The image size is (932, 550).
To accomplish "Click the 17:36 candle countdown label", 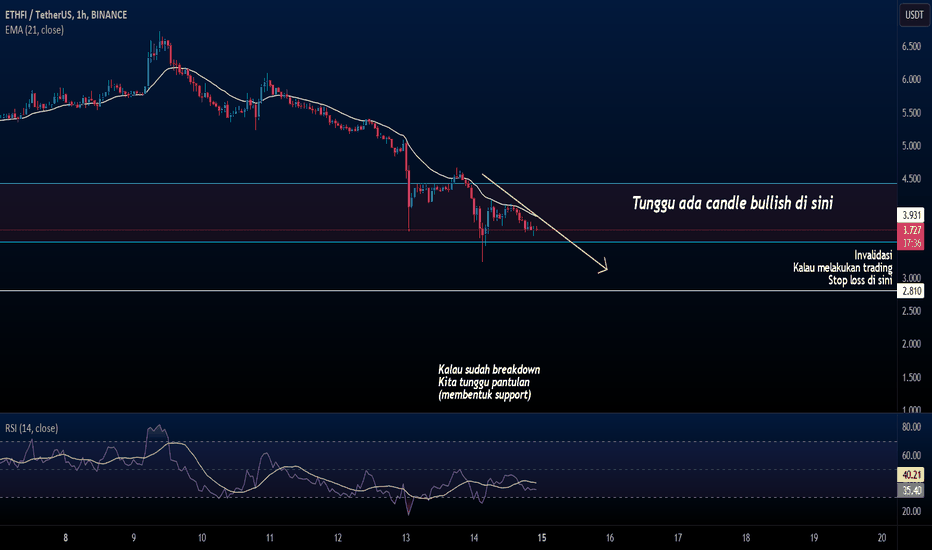I will (x=911, y=243).
